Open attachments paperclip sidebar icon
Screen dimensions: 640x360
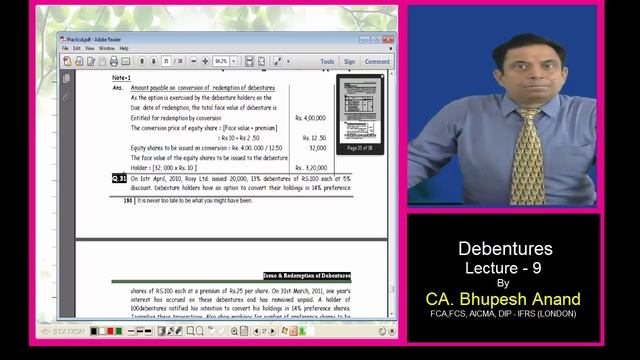point(67,97)
